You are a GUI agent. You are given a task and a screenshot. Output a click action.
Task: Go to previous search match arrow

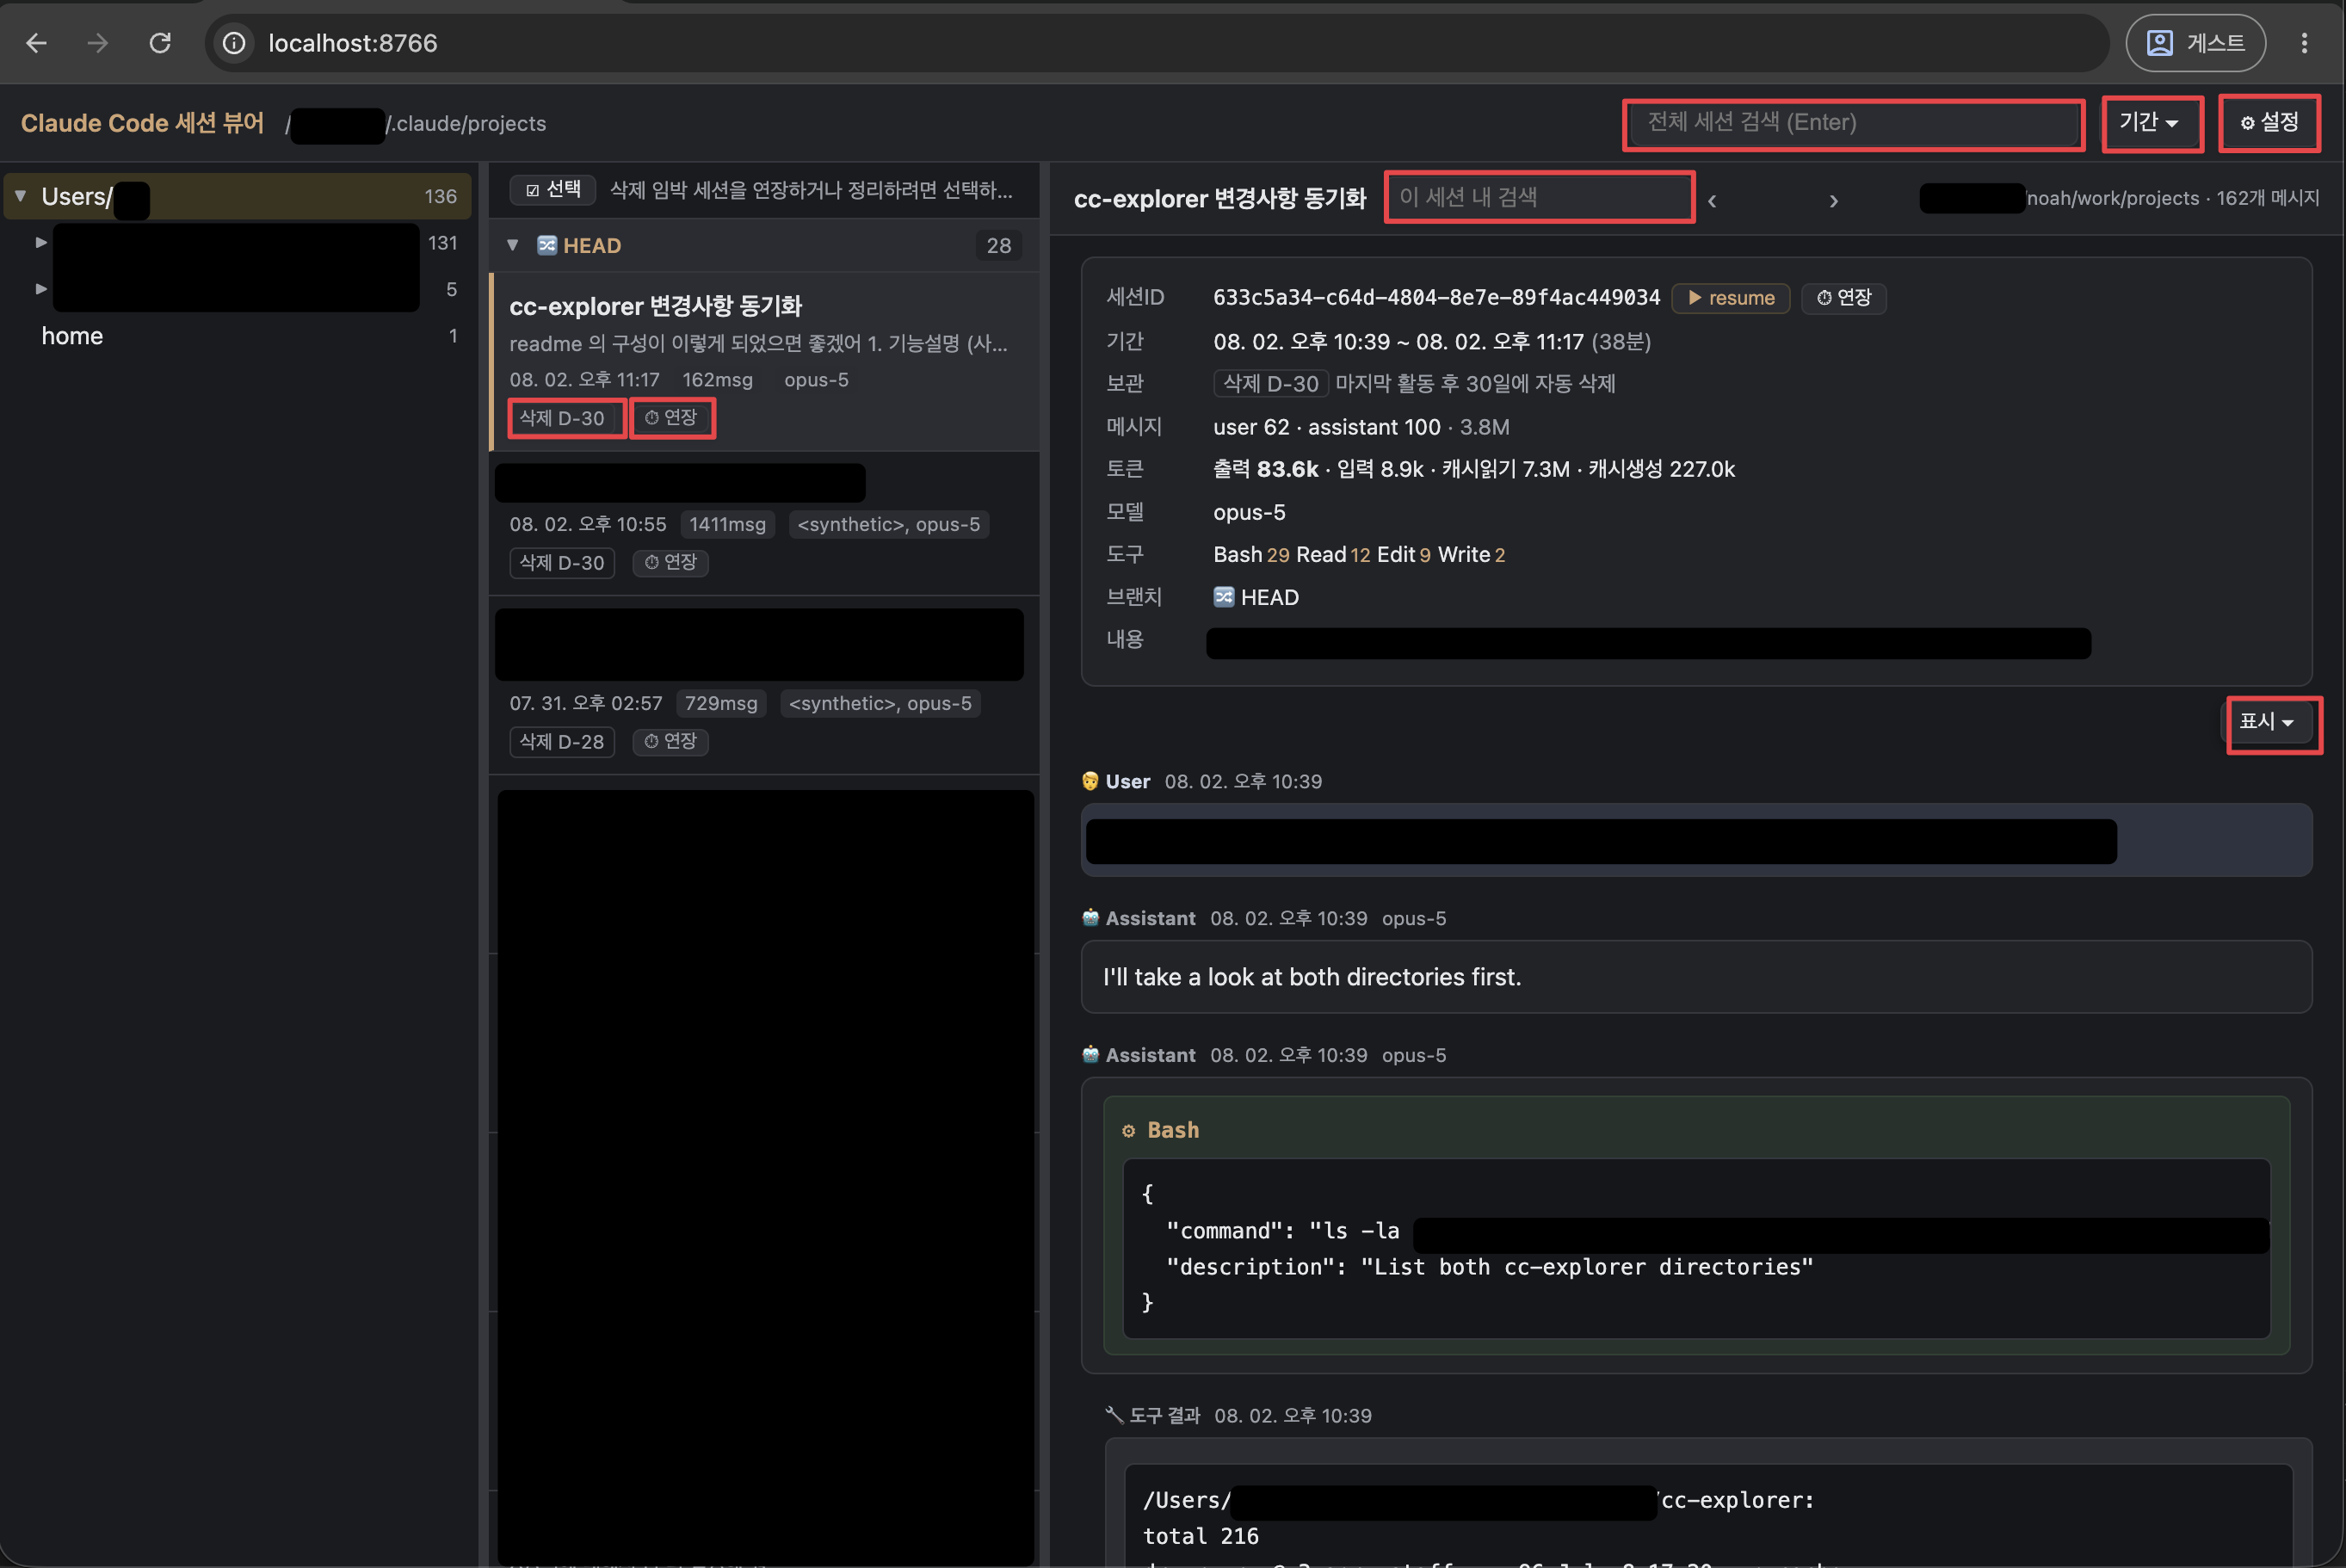(x=1712, y=201)
